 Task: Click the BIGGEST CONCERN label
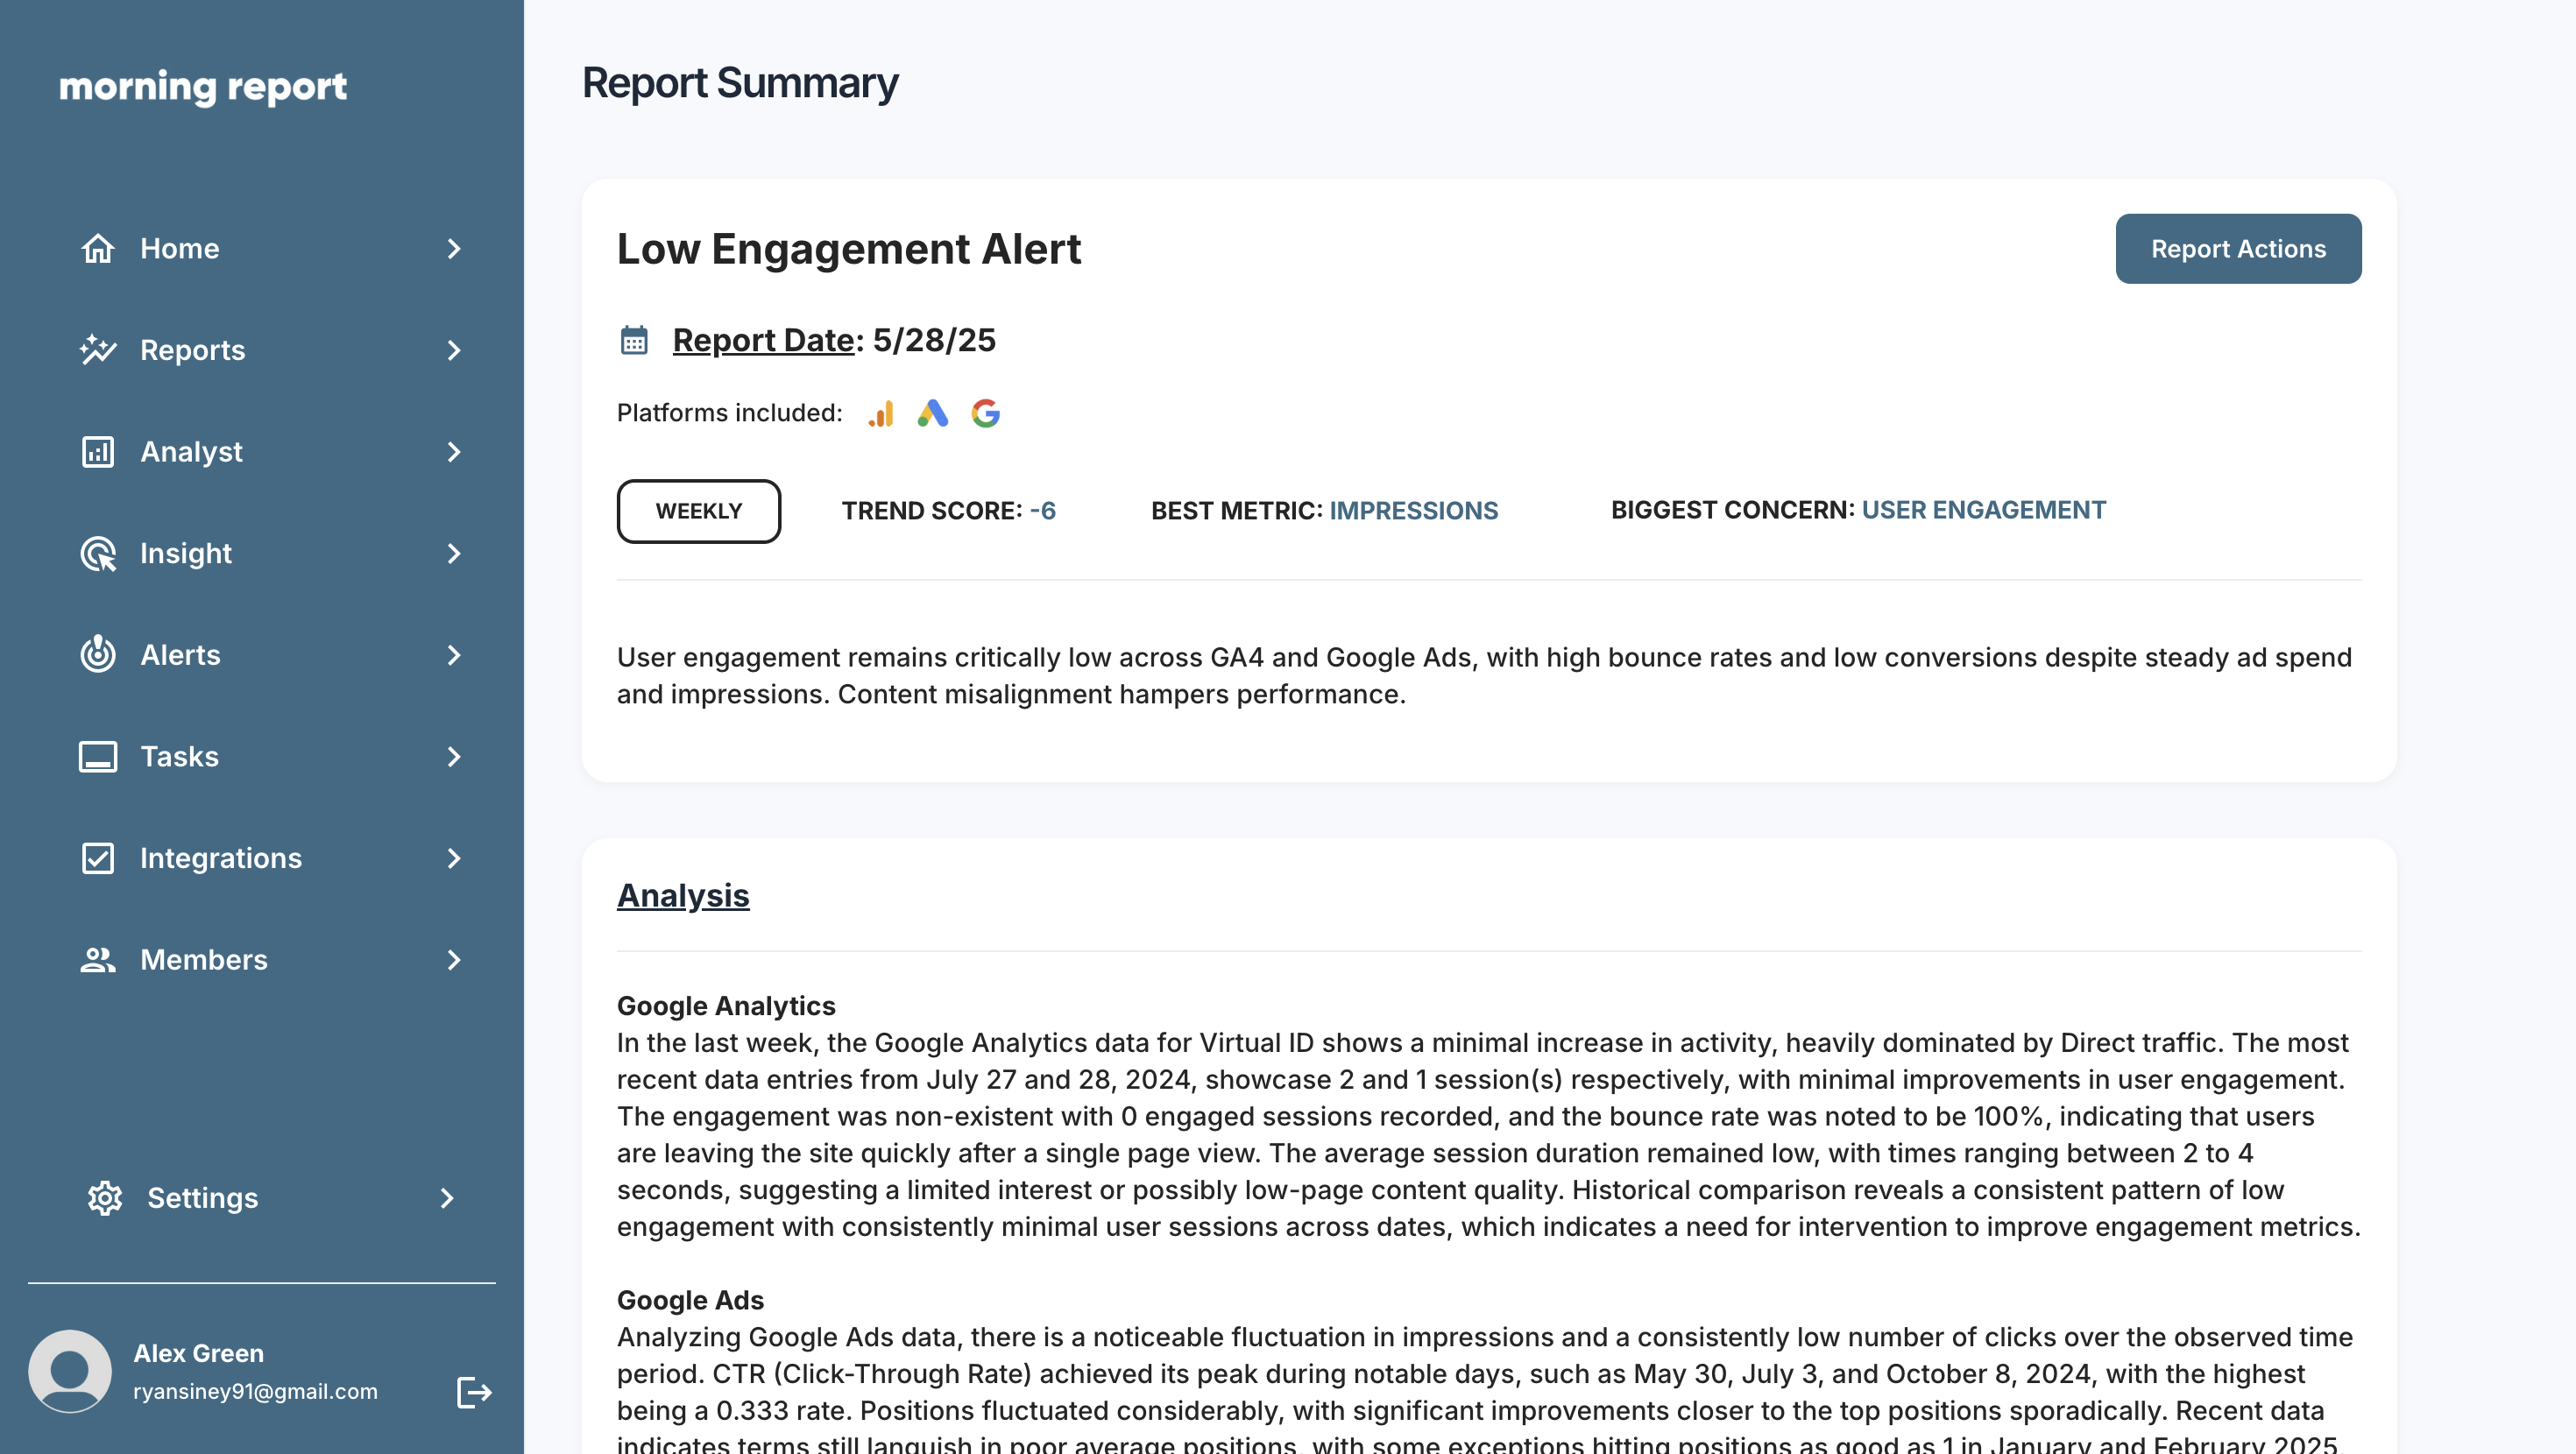click(x=1733, y=510)
